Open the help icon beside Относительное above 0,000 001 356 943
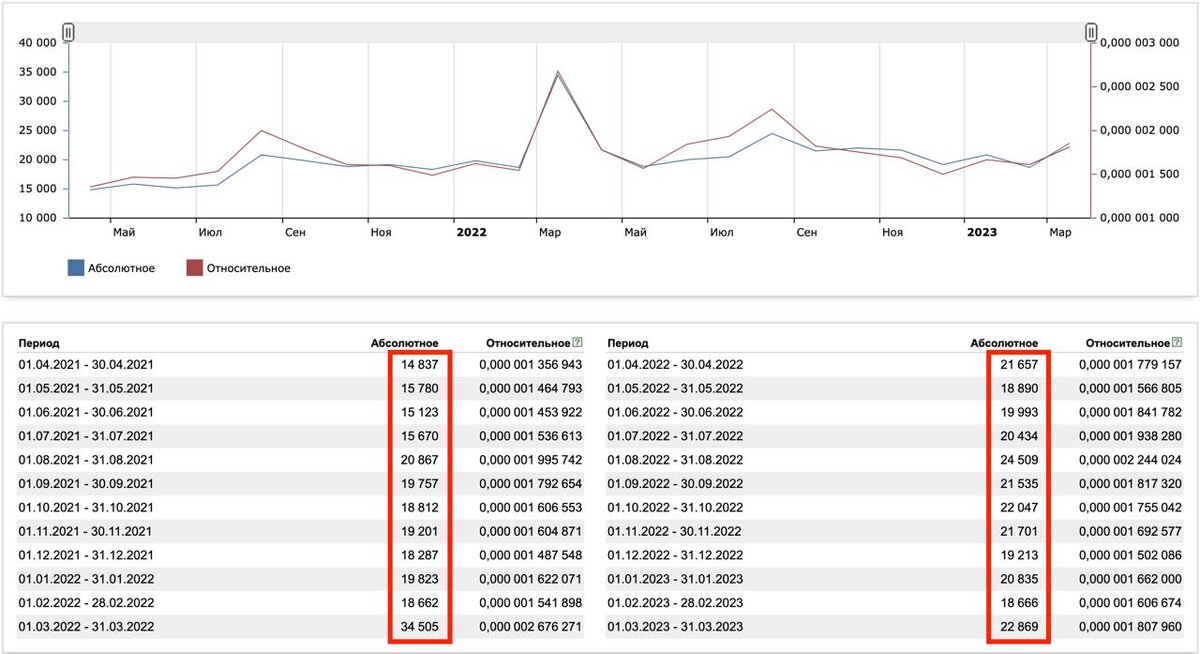The image size is (1200, 654). (577, 343)
